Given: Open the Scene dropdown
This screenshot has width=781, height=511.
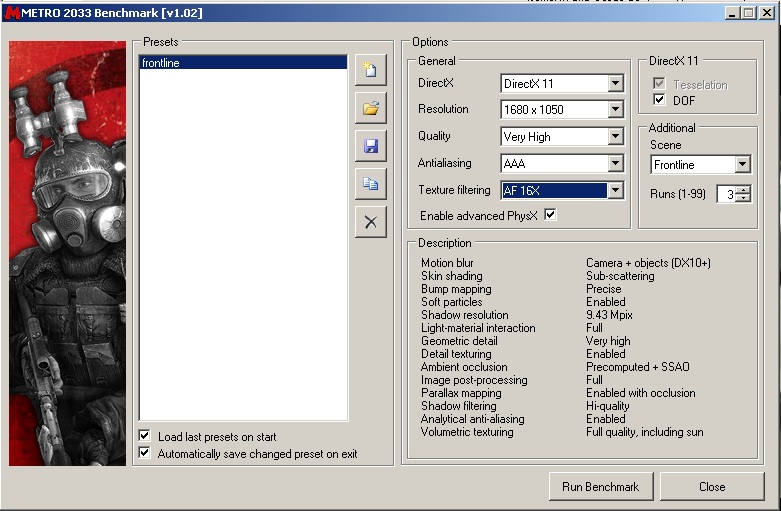Looking at the screenshot, I should [x=741, y=165].
